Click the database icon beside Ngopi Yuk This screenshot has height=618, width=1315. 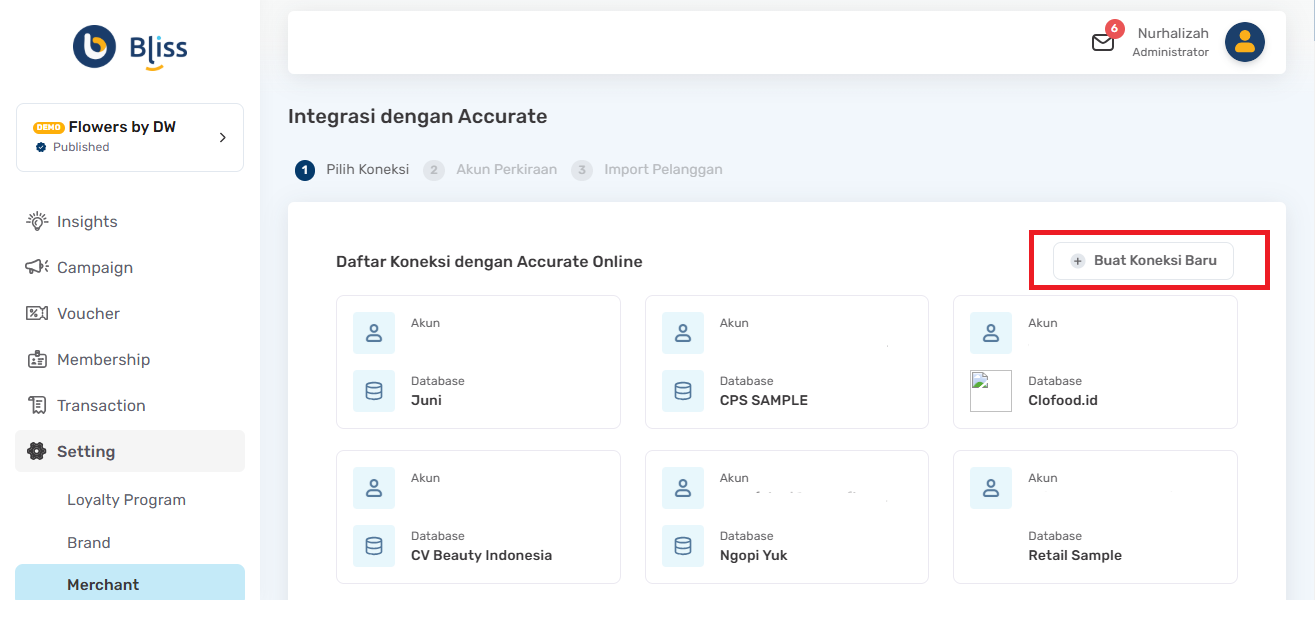pyautogui.click(x=683, y=546)
